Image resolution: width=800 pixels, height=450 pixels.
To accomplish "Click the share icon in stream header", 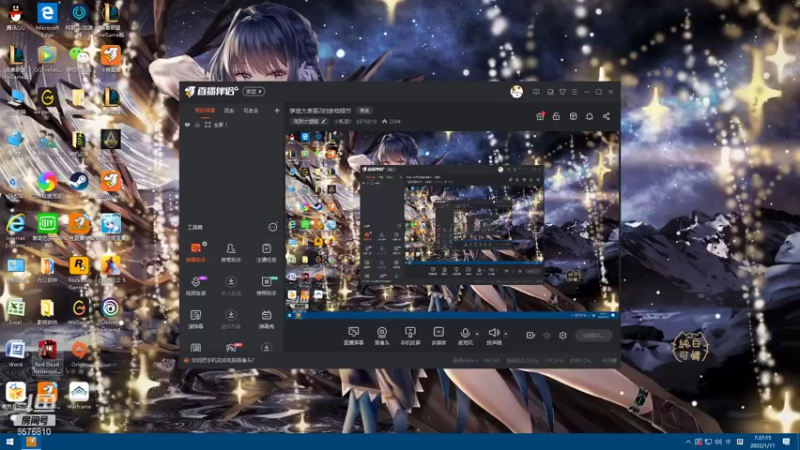I will pyautogui.click(x=606, y=116).
